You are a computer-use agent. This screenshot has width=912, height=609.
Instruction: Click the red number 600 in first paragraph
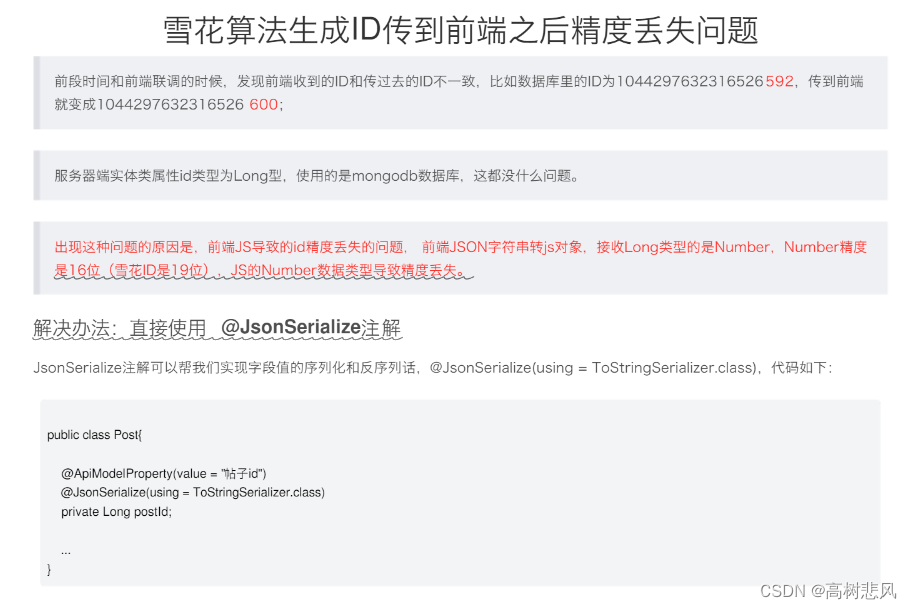(263, 105)
